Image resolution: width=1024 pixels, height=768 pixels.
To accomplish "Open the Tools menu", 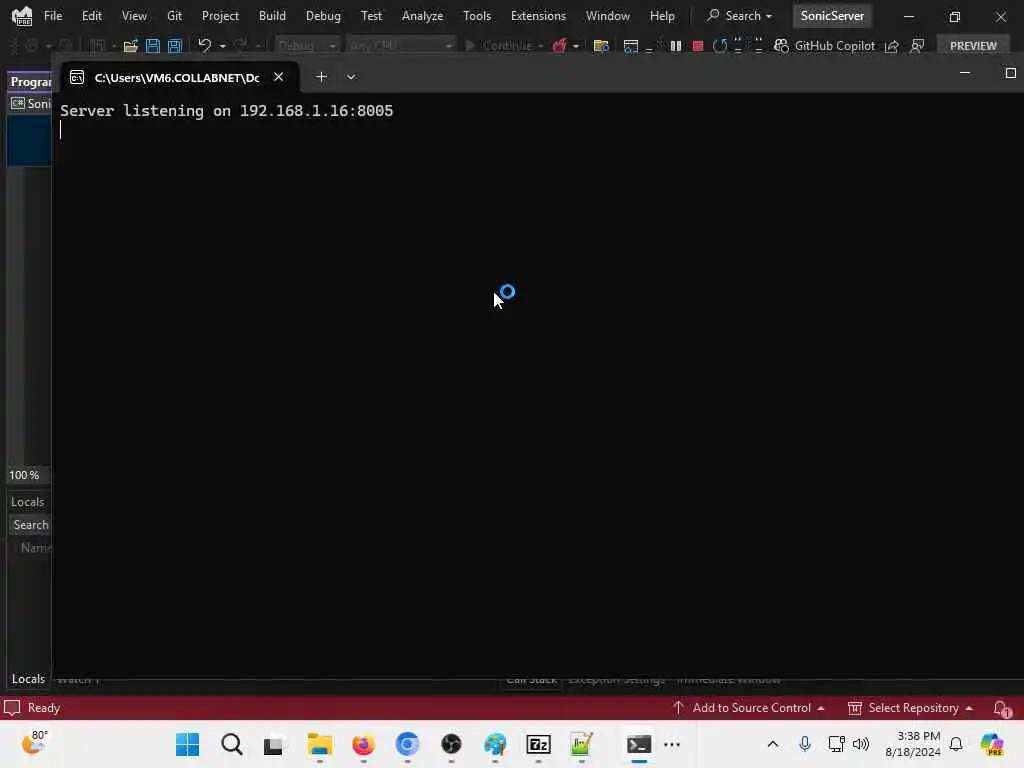I will click(477, 16).
